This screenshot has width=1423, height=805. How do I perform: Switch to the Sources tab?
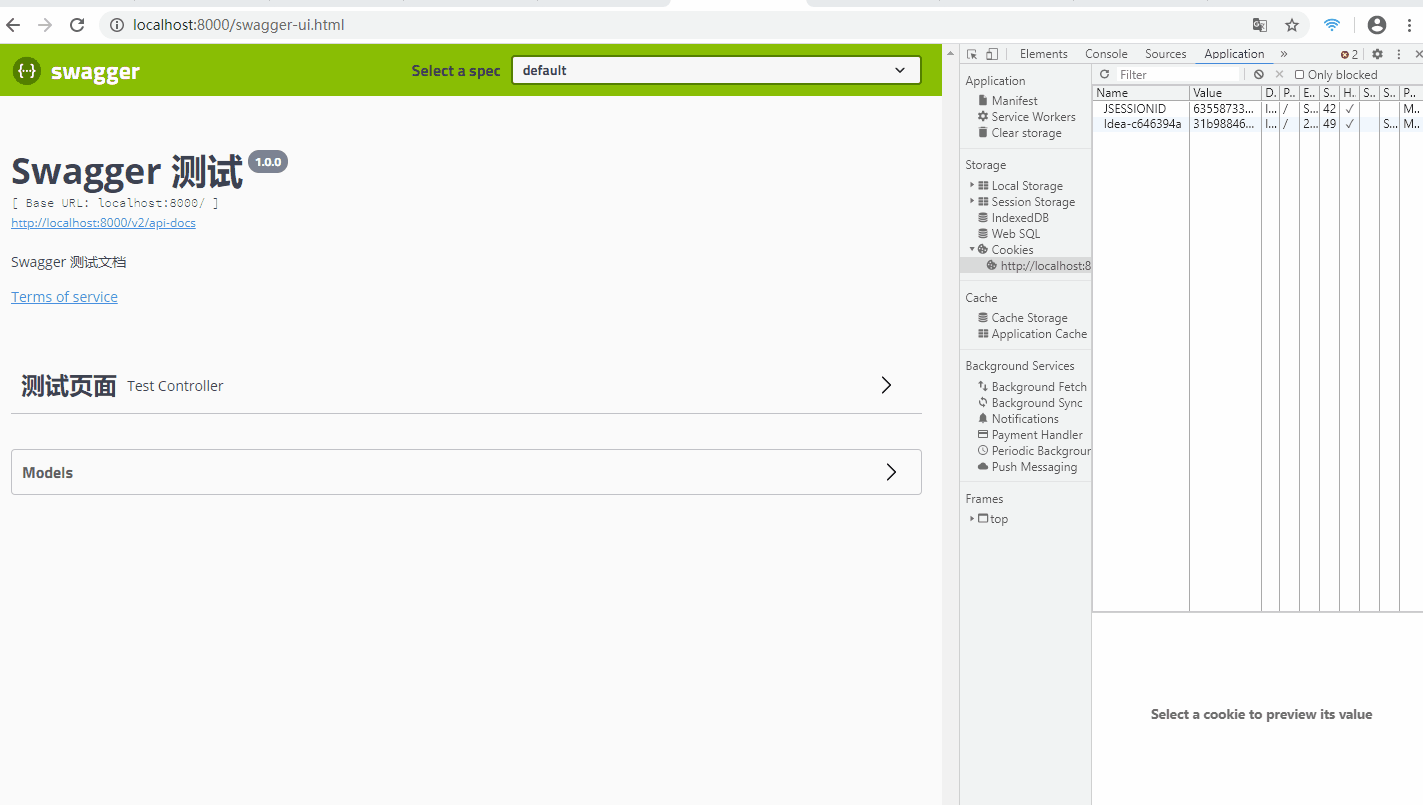point(1166,54)
